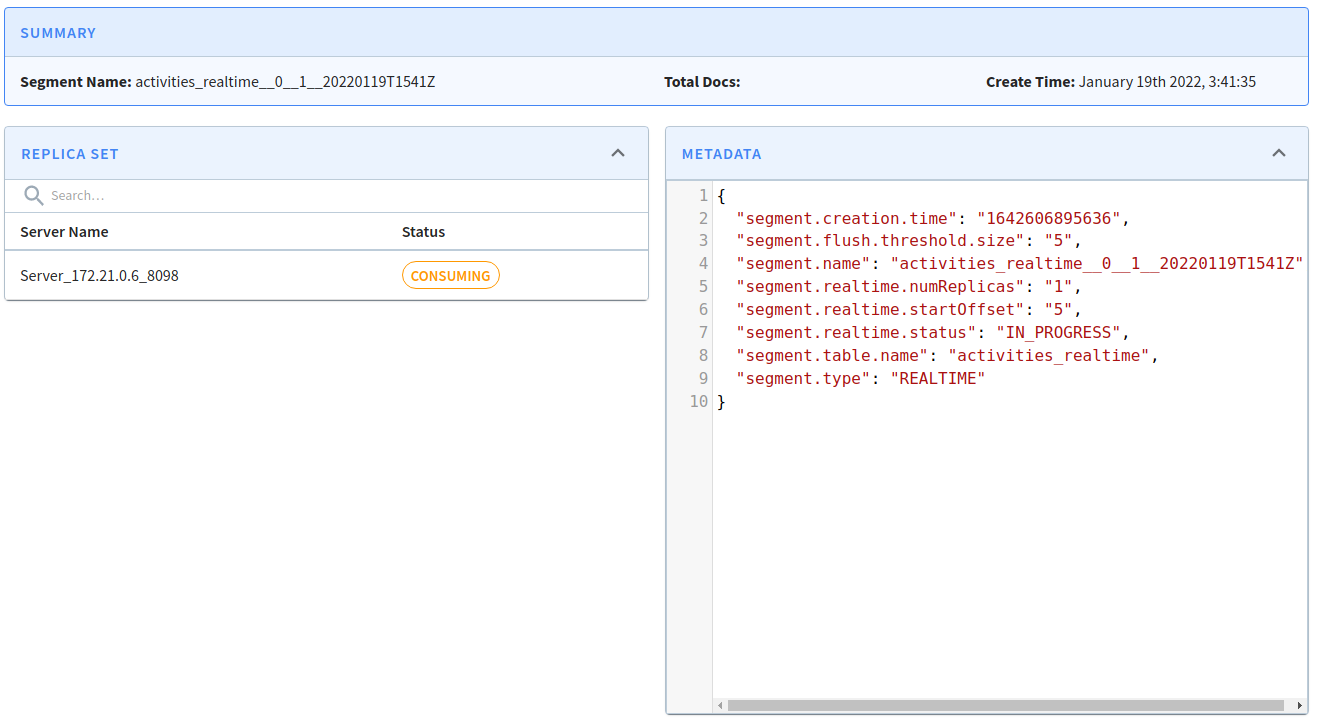Click the collapse chevron on the Metadata panel
1318x727 pixels.
1279,153
